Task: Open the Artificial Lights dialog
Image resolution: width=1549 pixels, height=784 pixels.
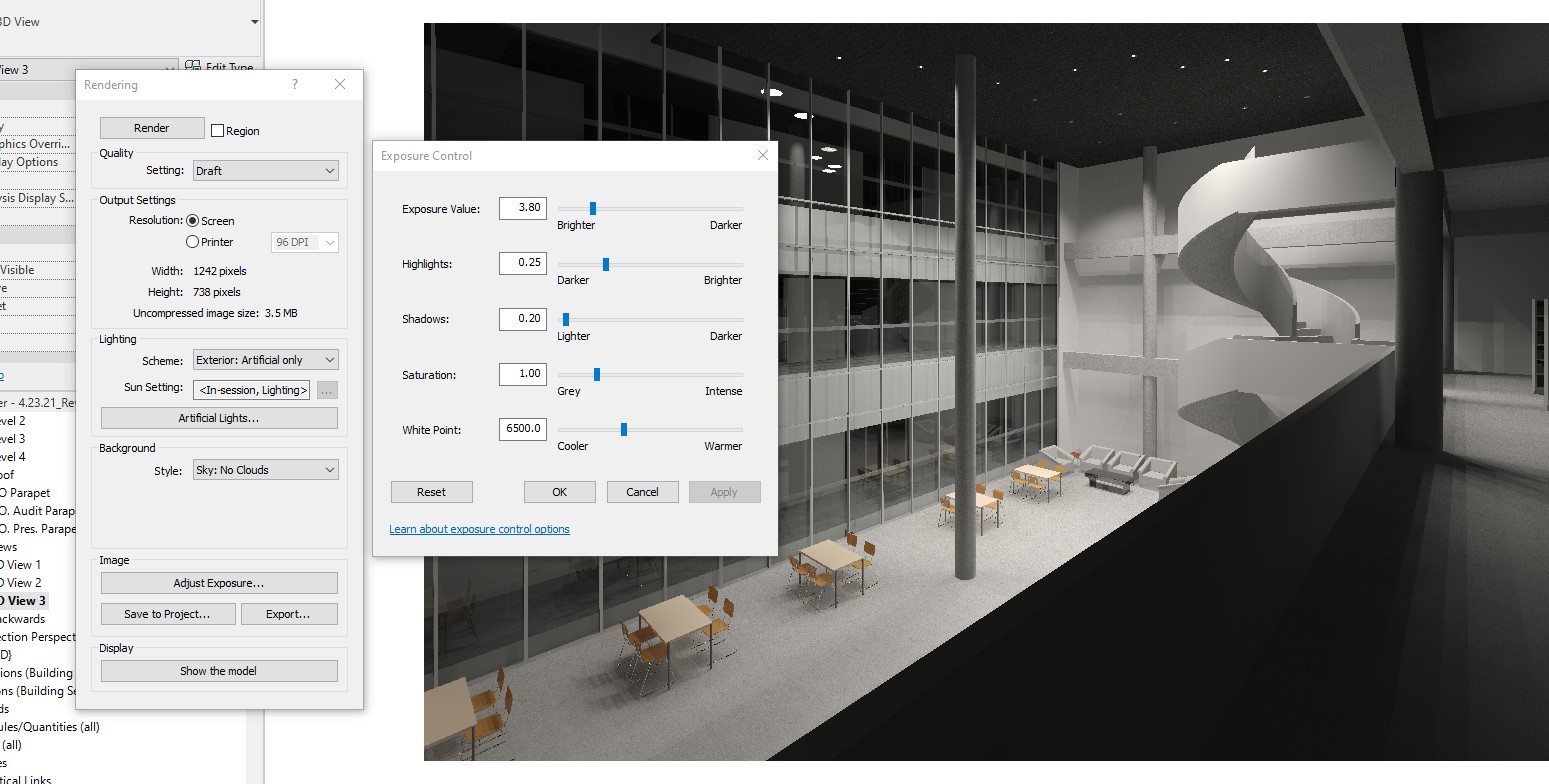Action: [218, 417]
